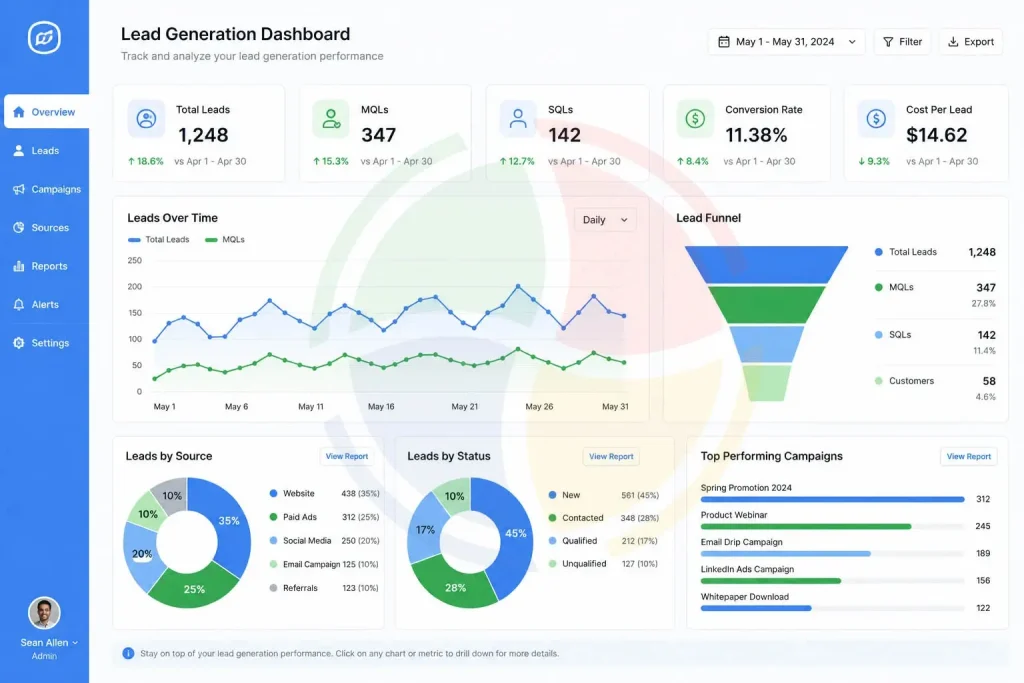This screenshot has width=1024, height=683.
Task: Click the May 16 axis label
Action: [381, 406]
